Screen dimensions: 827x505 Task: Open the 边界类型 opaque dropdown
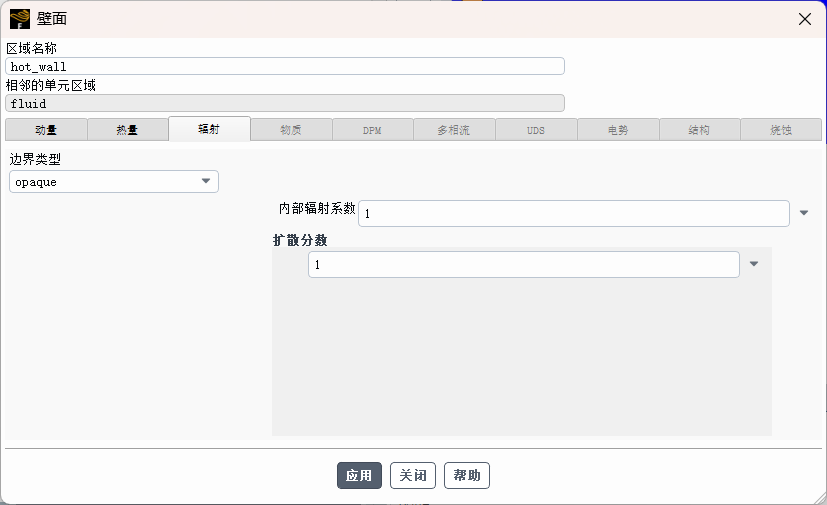114,182
